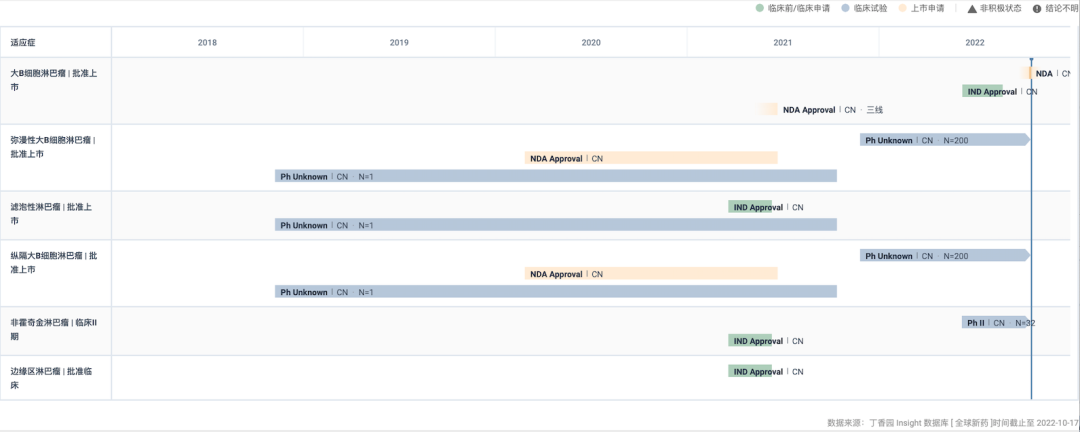Click the 2022 year column header
The height and width of the screenshot is (432, 1080).
(975, 42)
